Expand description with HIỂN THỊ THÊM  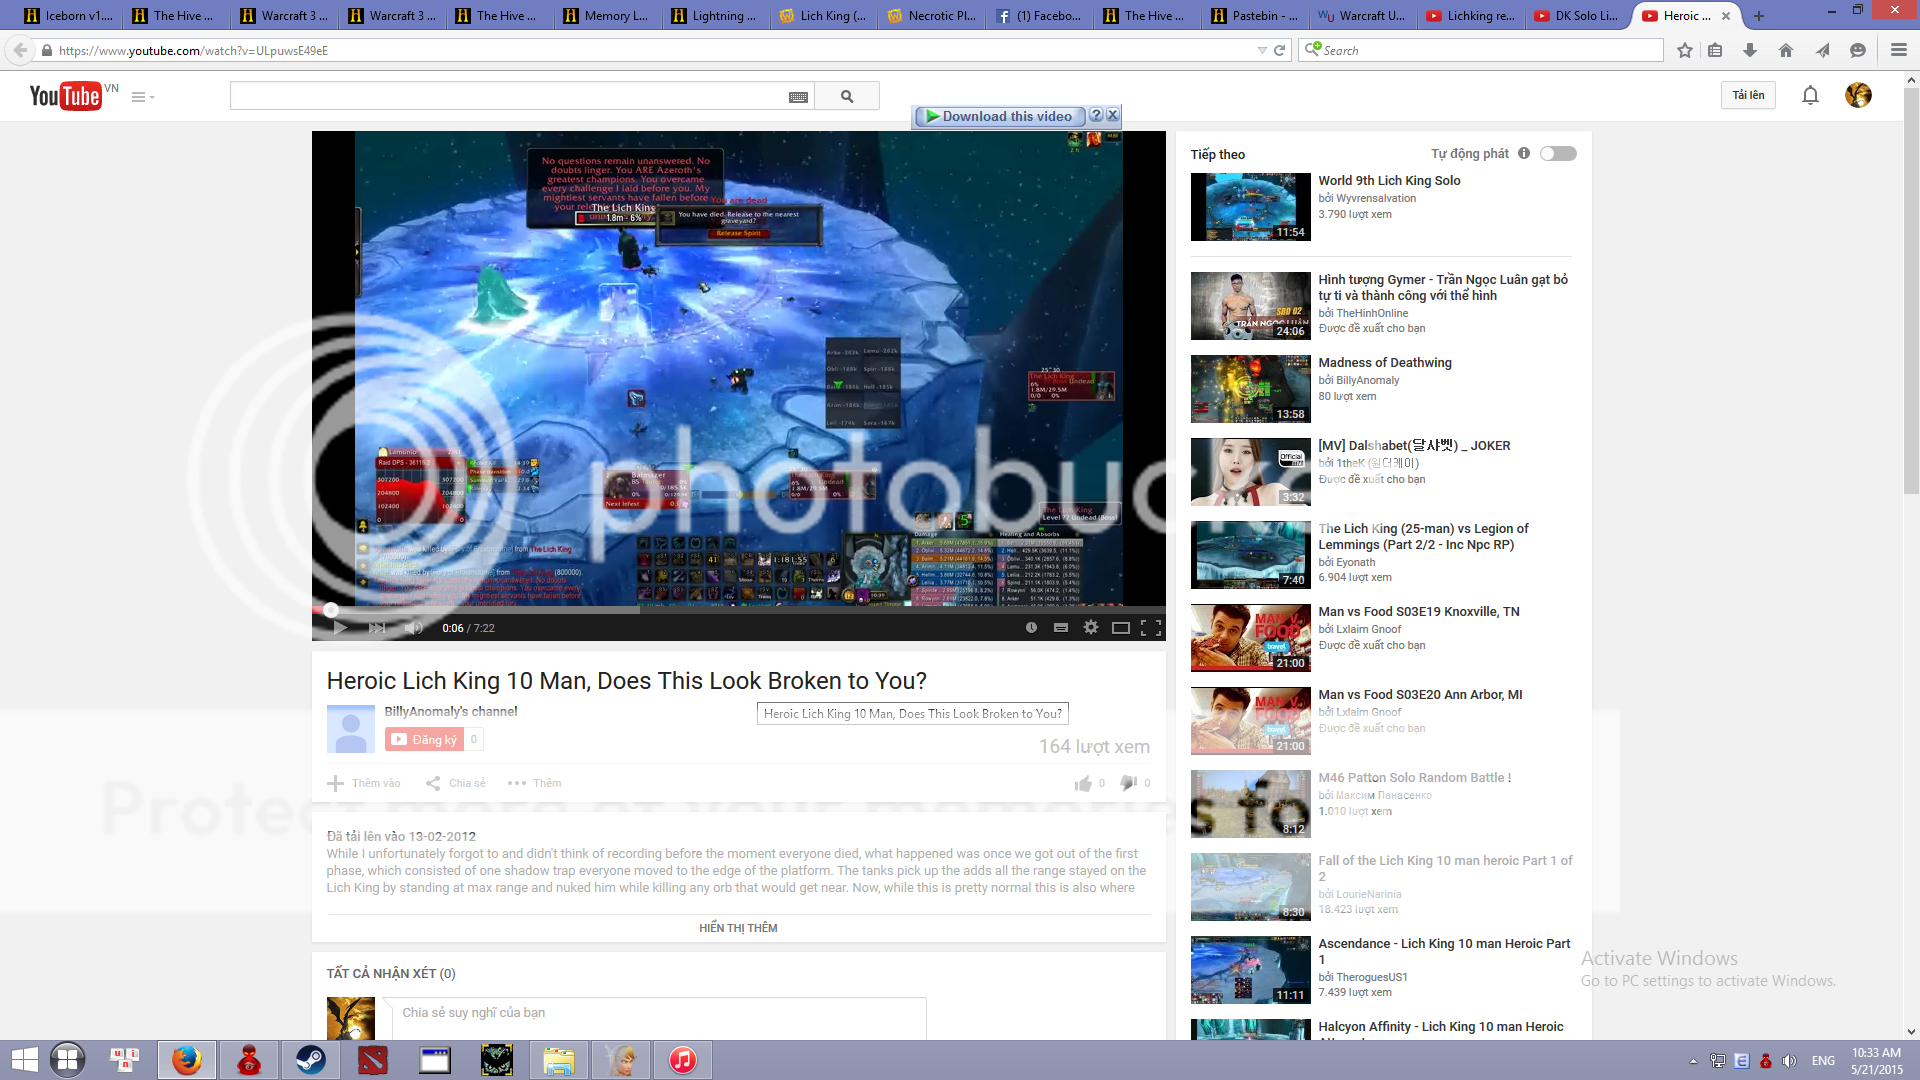coord(738,928)
